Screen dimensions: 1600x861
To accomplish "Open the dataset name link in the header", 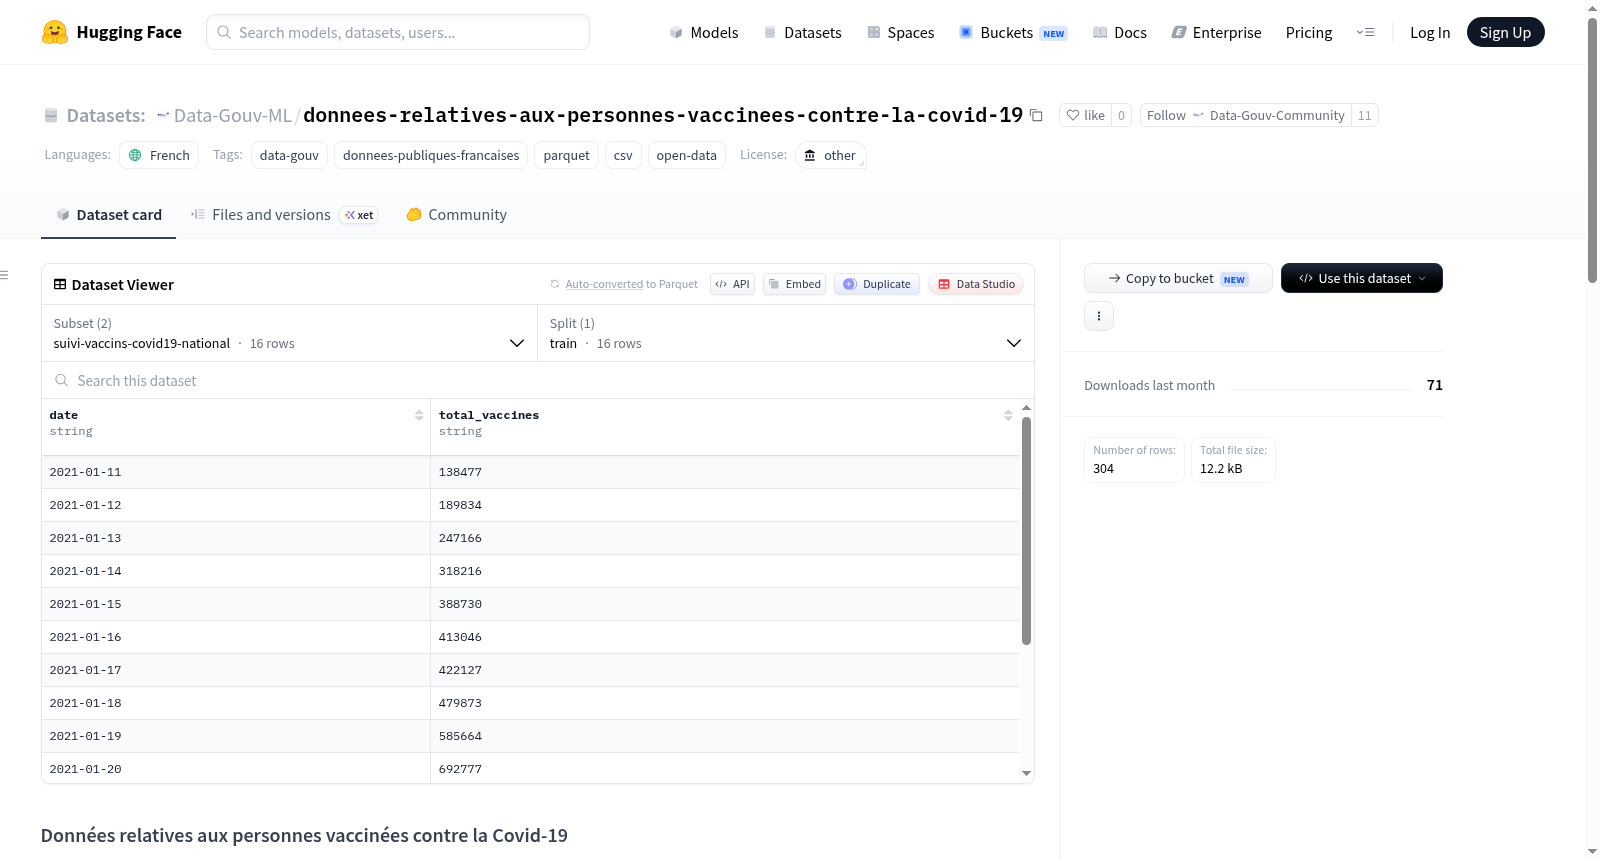I will coord(663,115).
